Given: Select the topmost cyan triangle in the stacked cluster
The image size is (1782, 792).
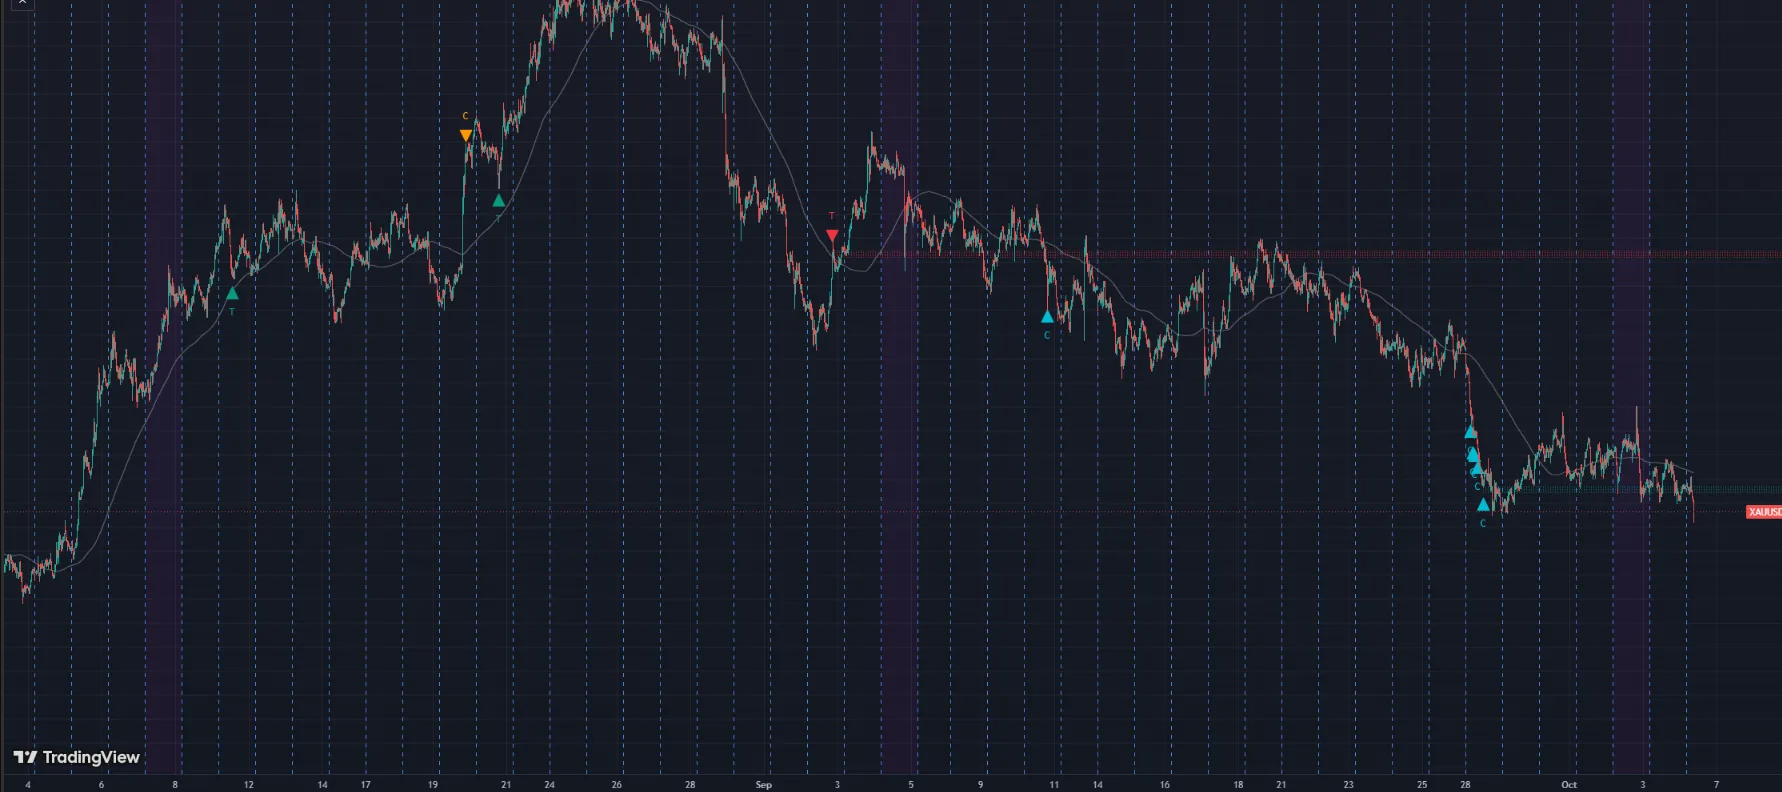Looking at the screenshot, I should tap(1470, 432).
